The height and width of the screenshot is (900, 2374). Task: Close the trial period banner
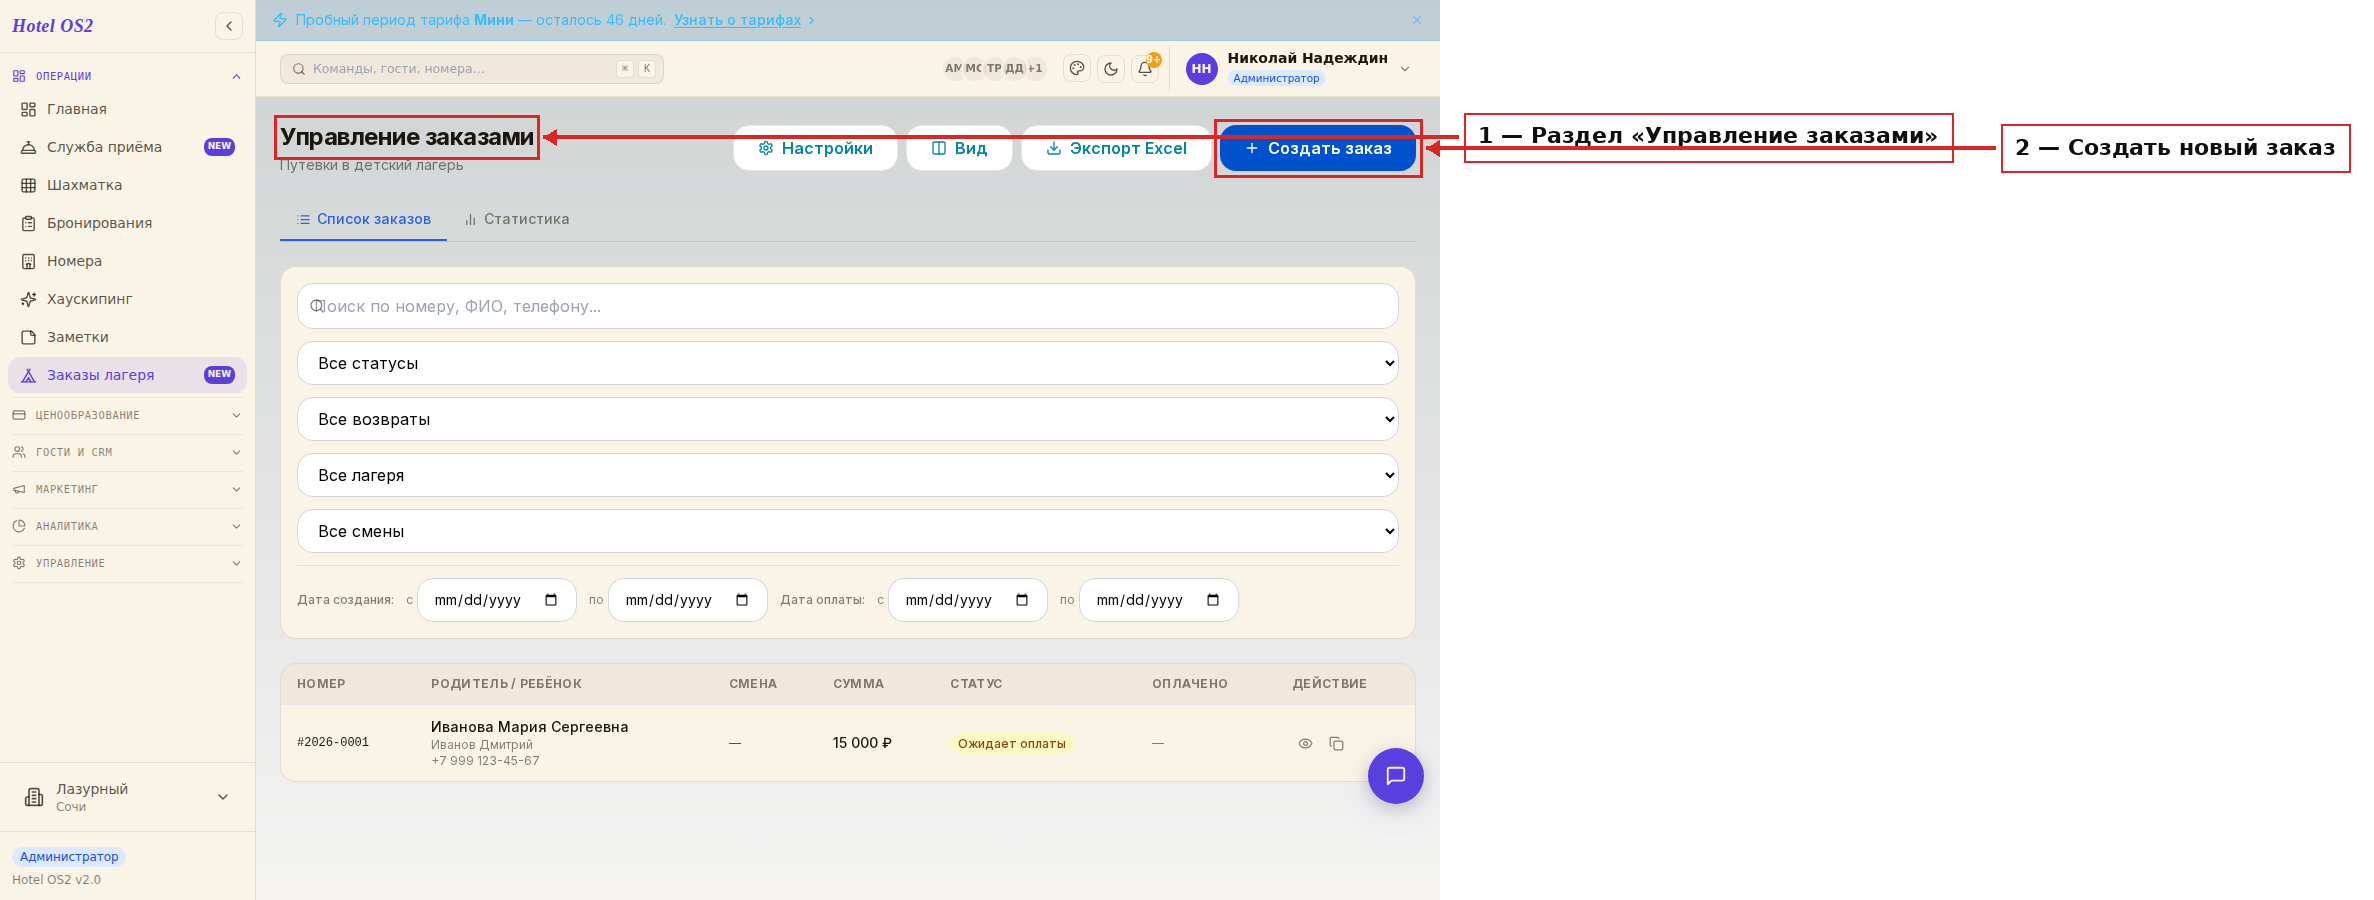(1416, 20)
